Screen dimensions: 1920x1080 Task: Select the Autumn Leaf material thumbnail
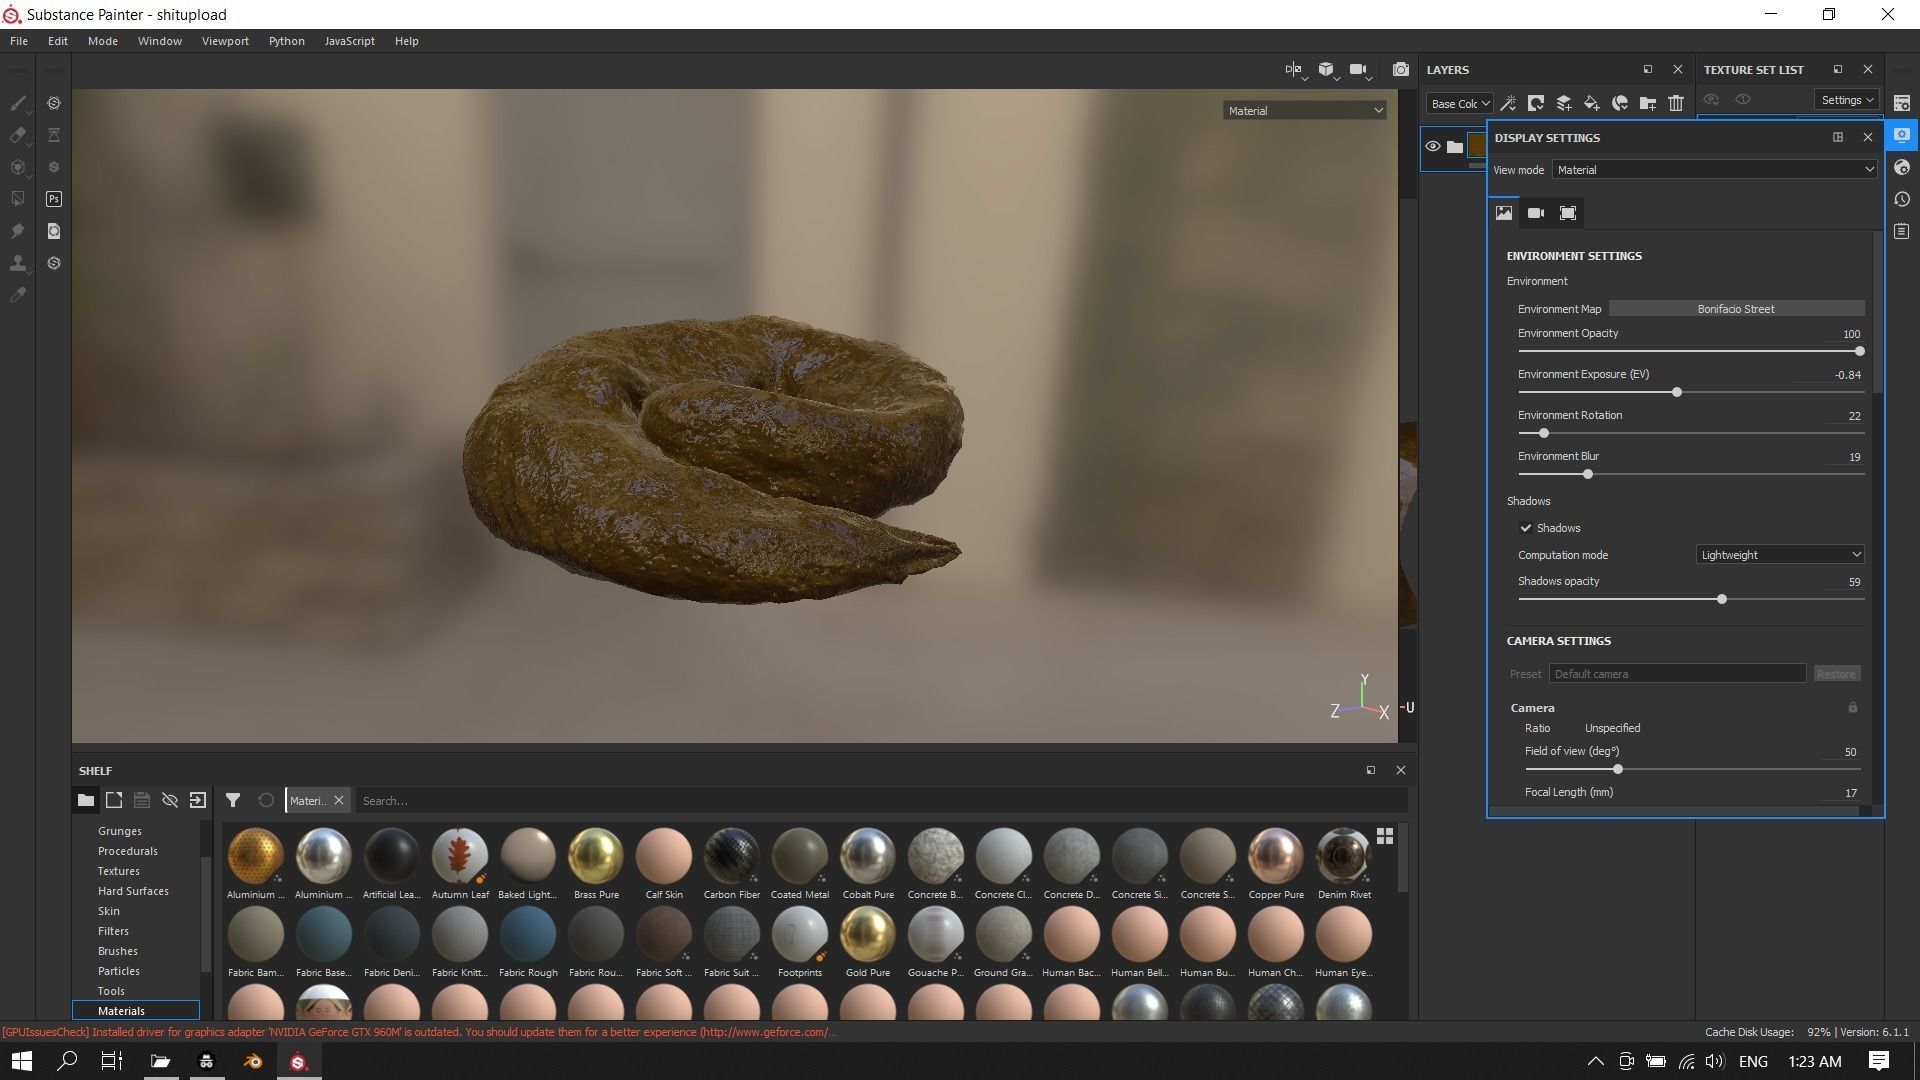tap(460, 856)
